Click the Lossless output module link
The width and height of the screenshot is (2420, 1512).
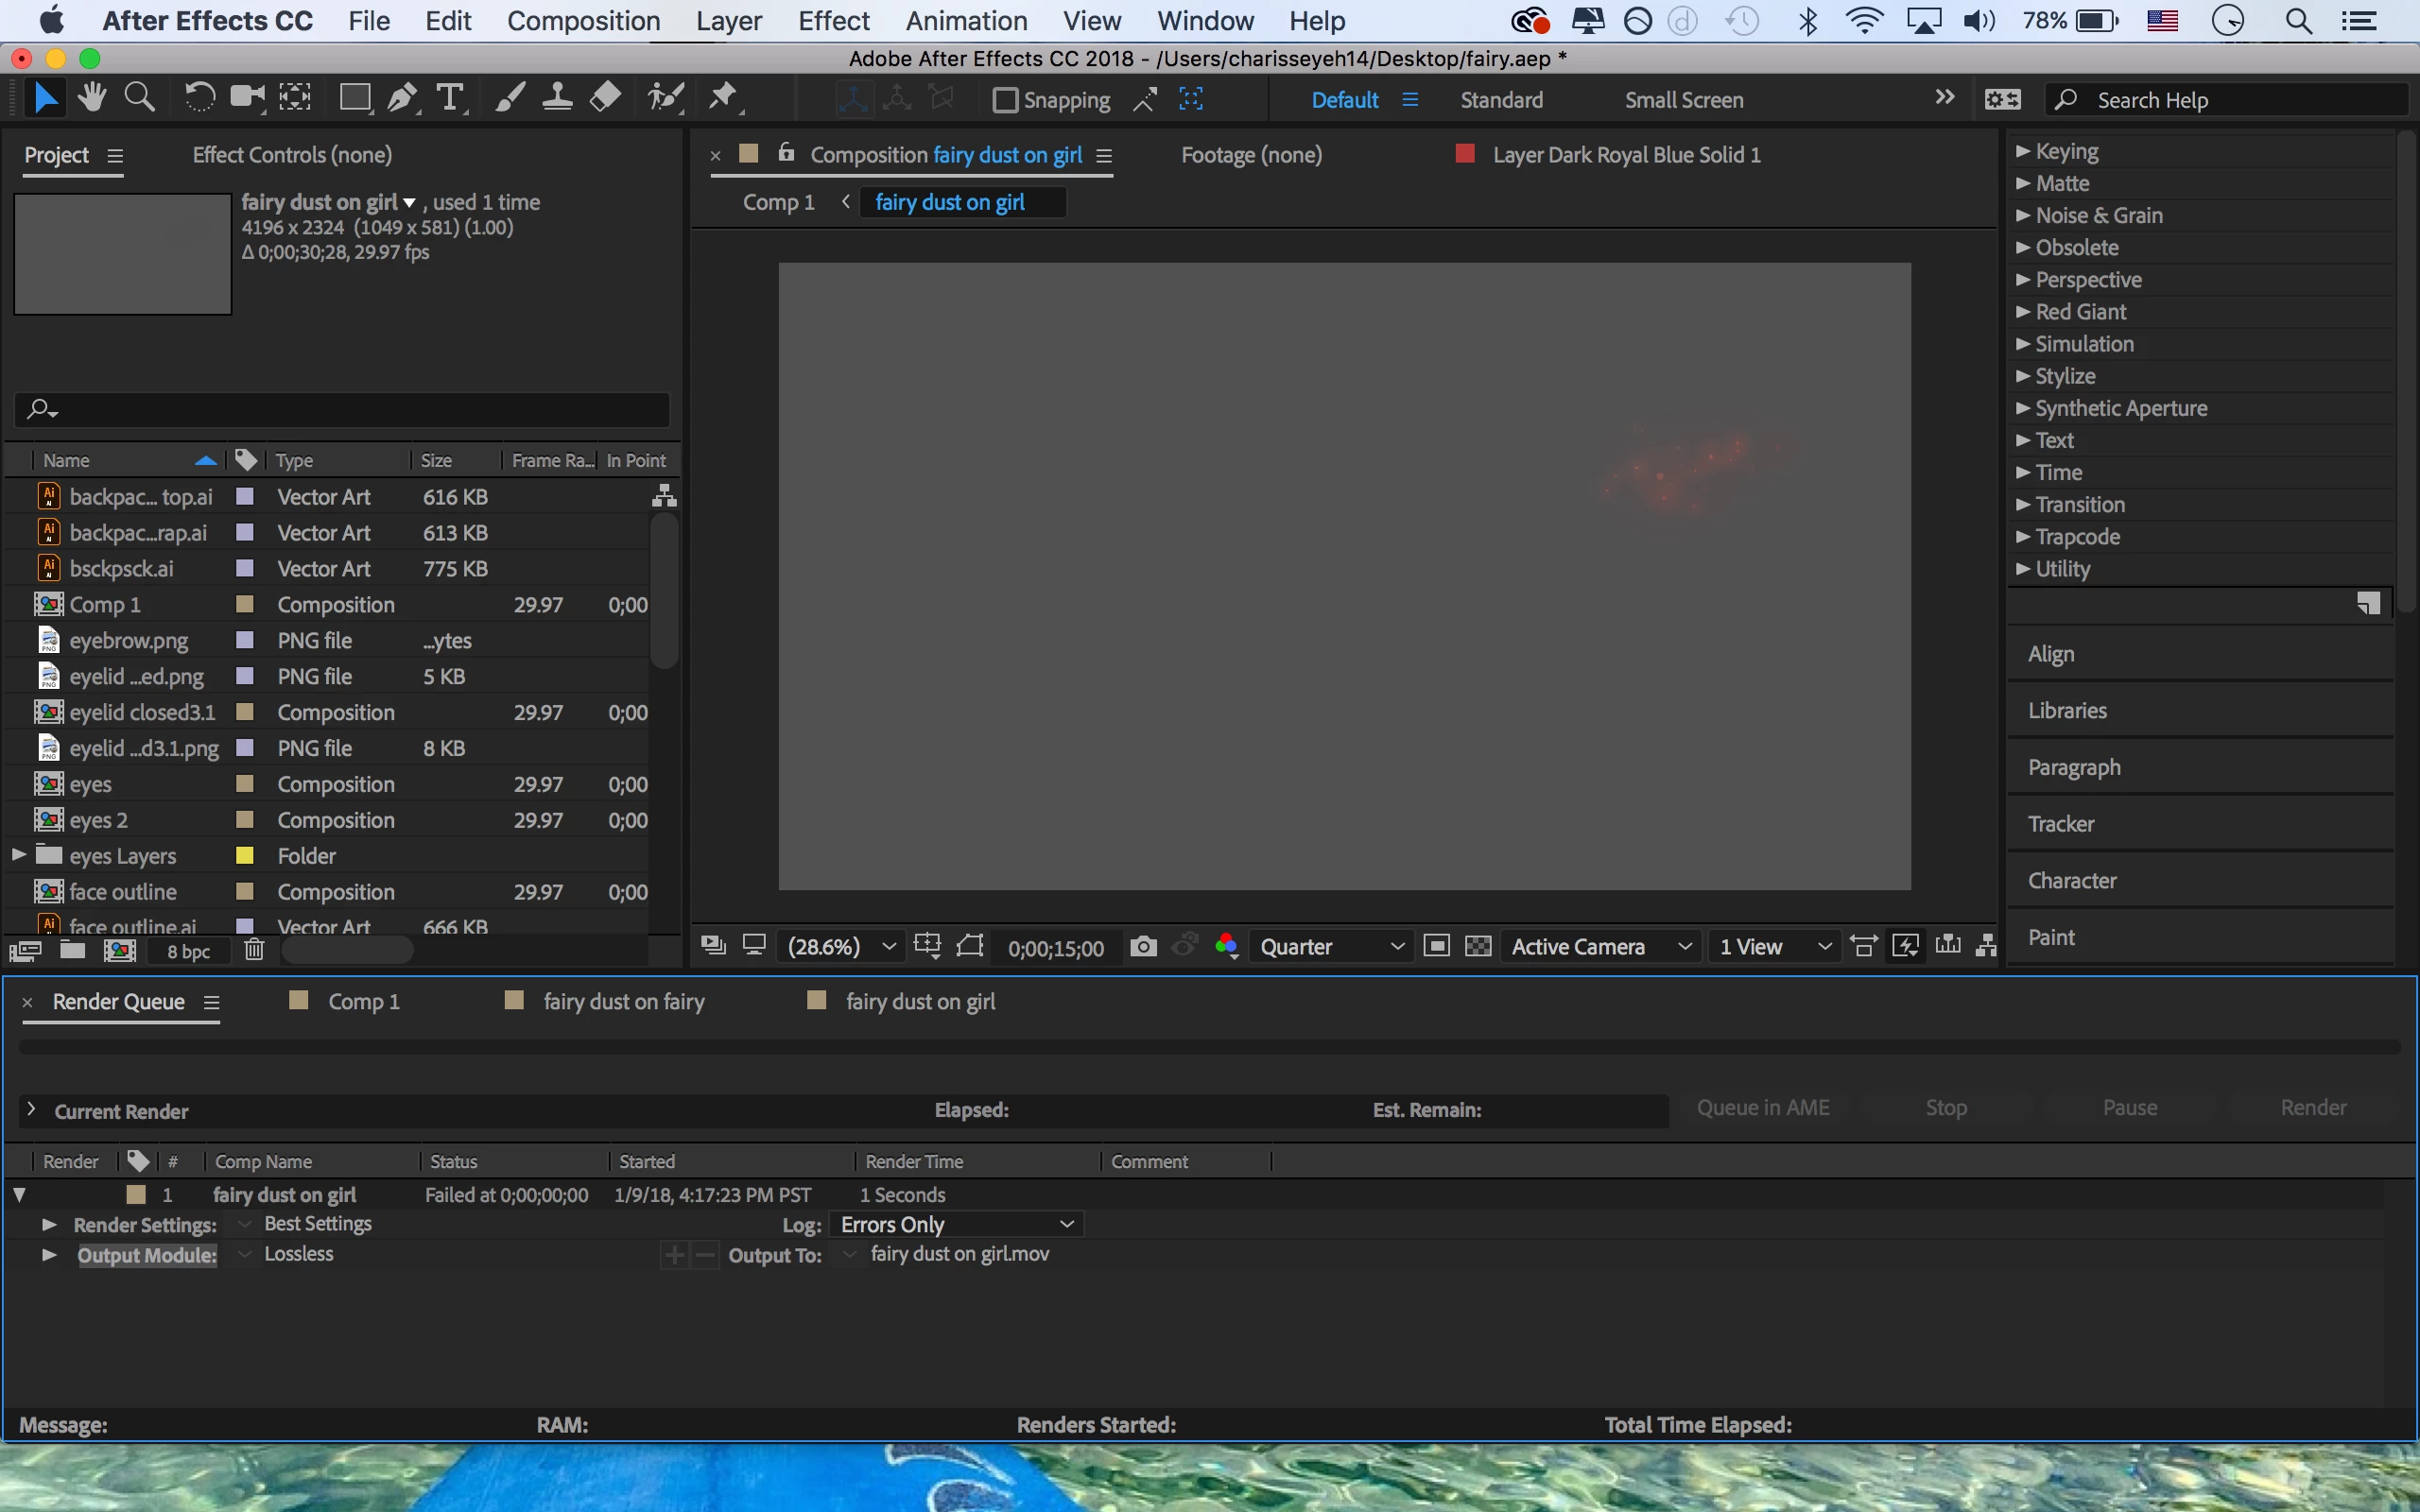(298, 1254)
